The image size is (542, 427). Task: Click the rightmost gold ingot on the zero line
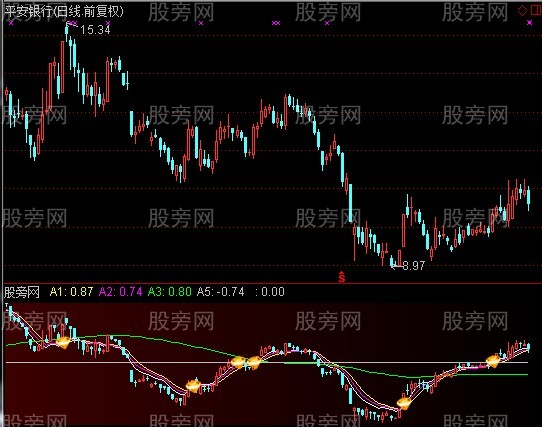[x=493, y=361]
